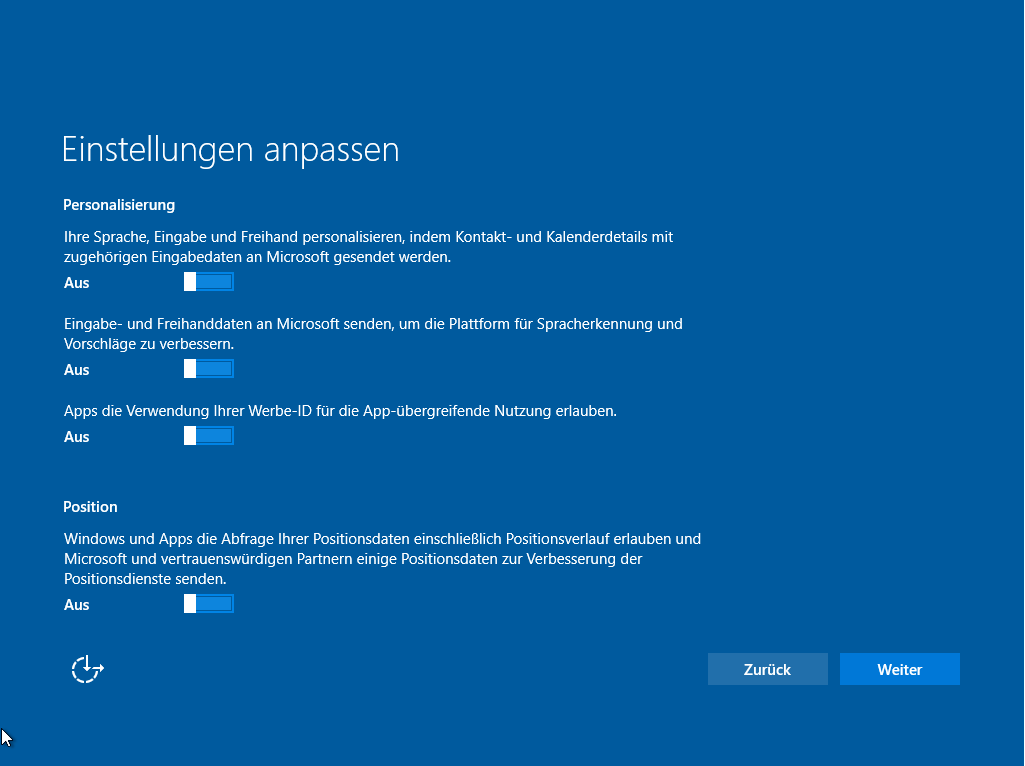Turn on the Position data switch
Image resolution: width=1025 pixels, height=766 pixels.
pos(209,604)
